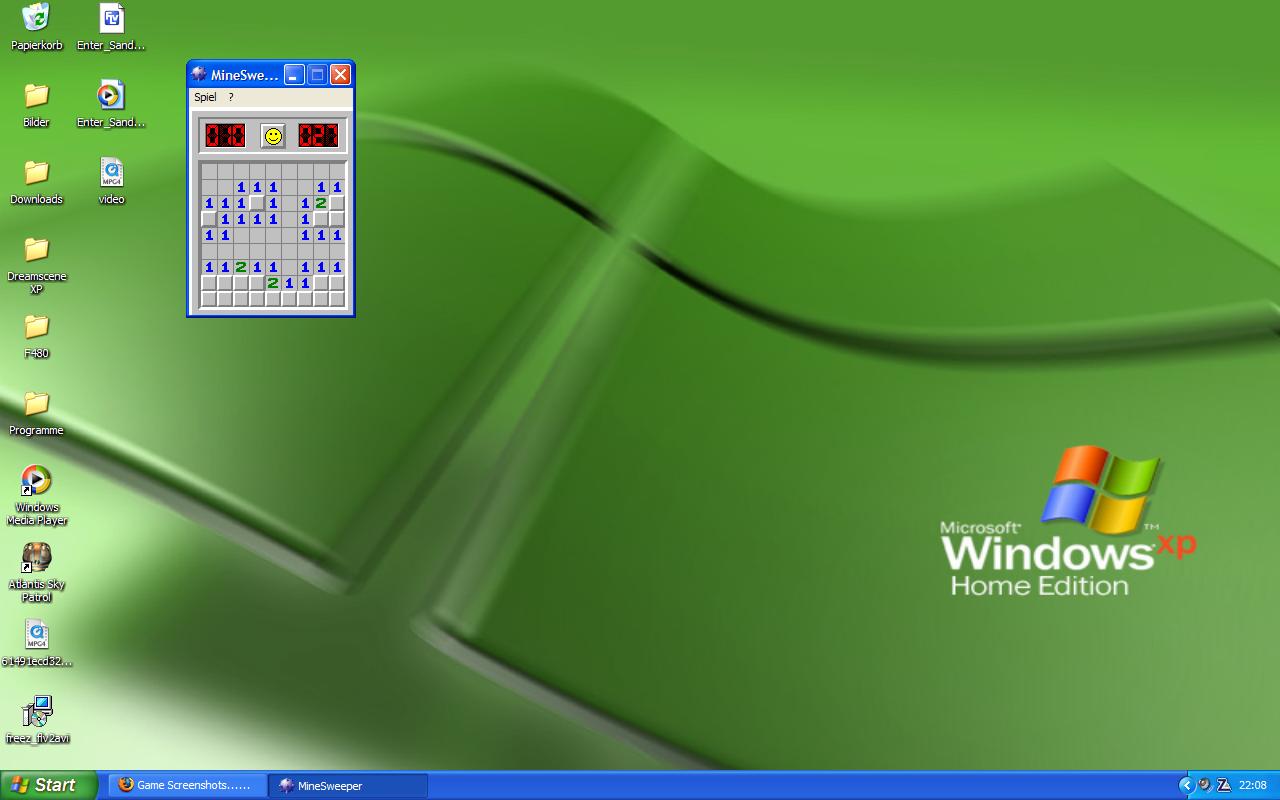This screenshot has height=800, width=1280.
Task: Select the Programme folder icon
Action: pos(36,403)
